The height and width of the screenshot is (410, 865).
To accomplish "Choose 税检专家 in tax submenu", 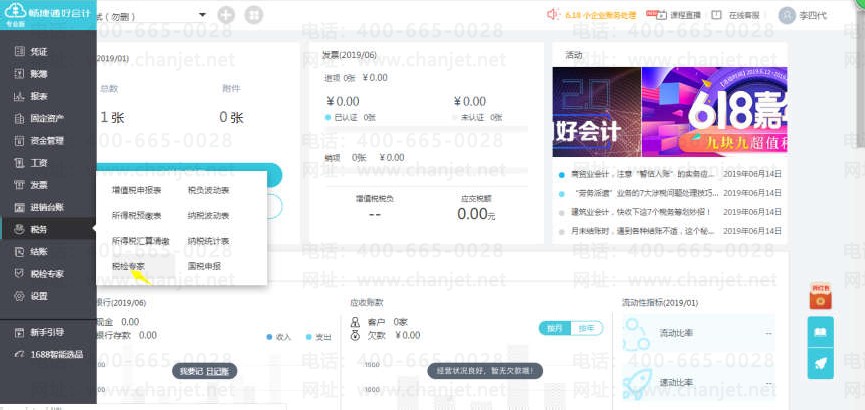I will pyautogui.click(x=129, y=266).
